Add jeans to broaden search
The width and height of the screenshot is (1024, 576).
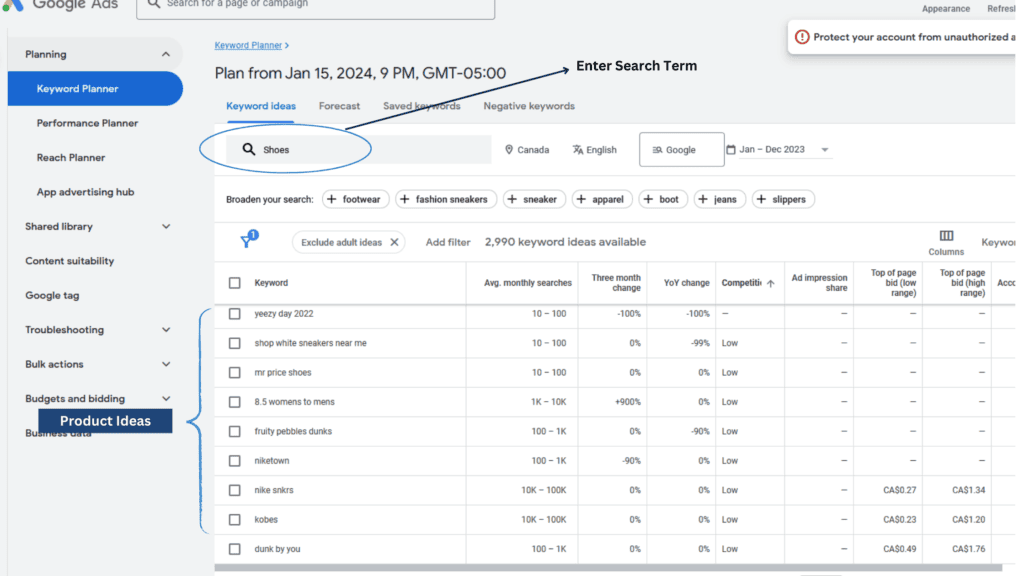click(720, 199)
